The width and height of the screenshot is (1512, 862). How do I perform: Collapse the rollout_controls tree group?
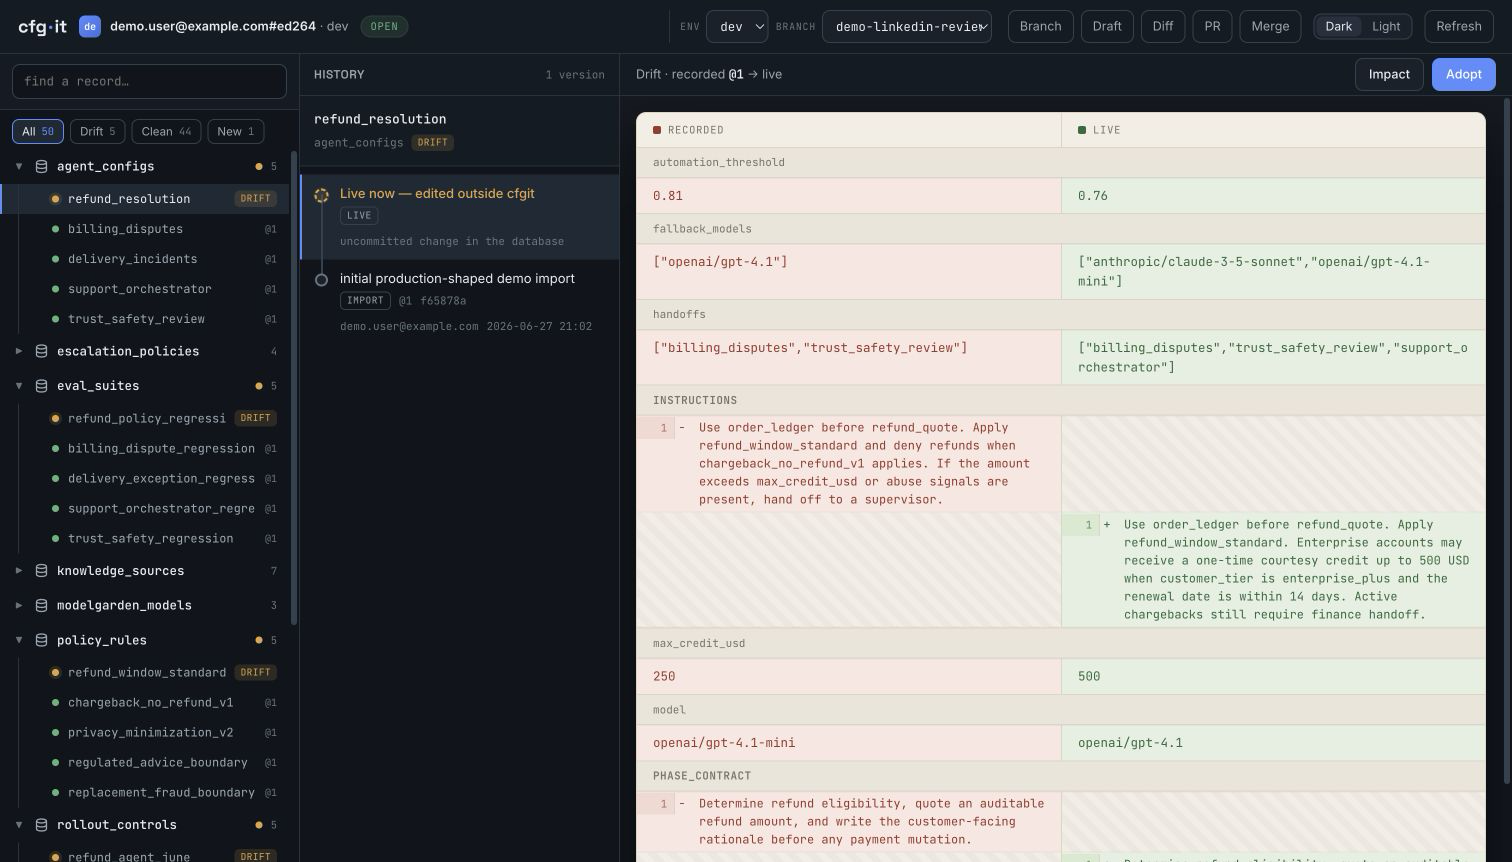(19, 825)
